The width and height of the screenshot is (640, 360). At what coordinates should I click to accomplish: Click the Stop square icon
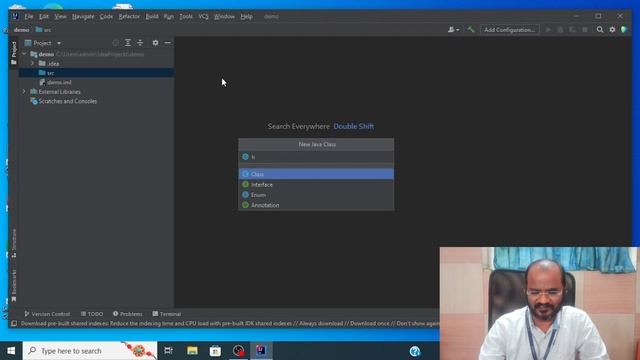pyautogui.click(x=584, y=30)
